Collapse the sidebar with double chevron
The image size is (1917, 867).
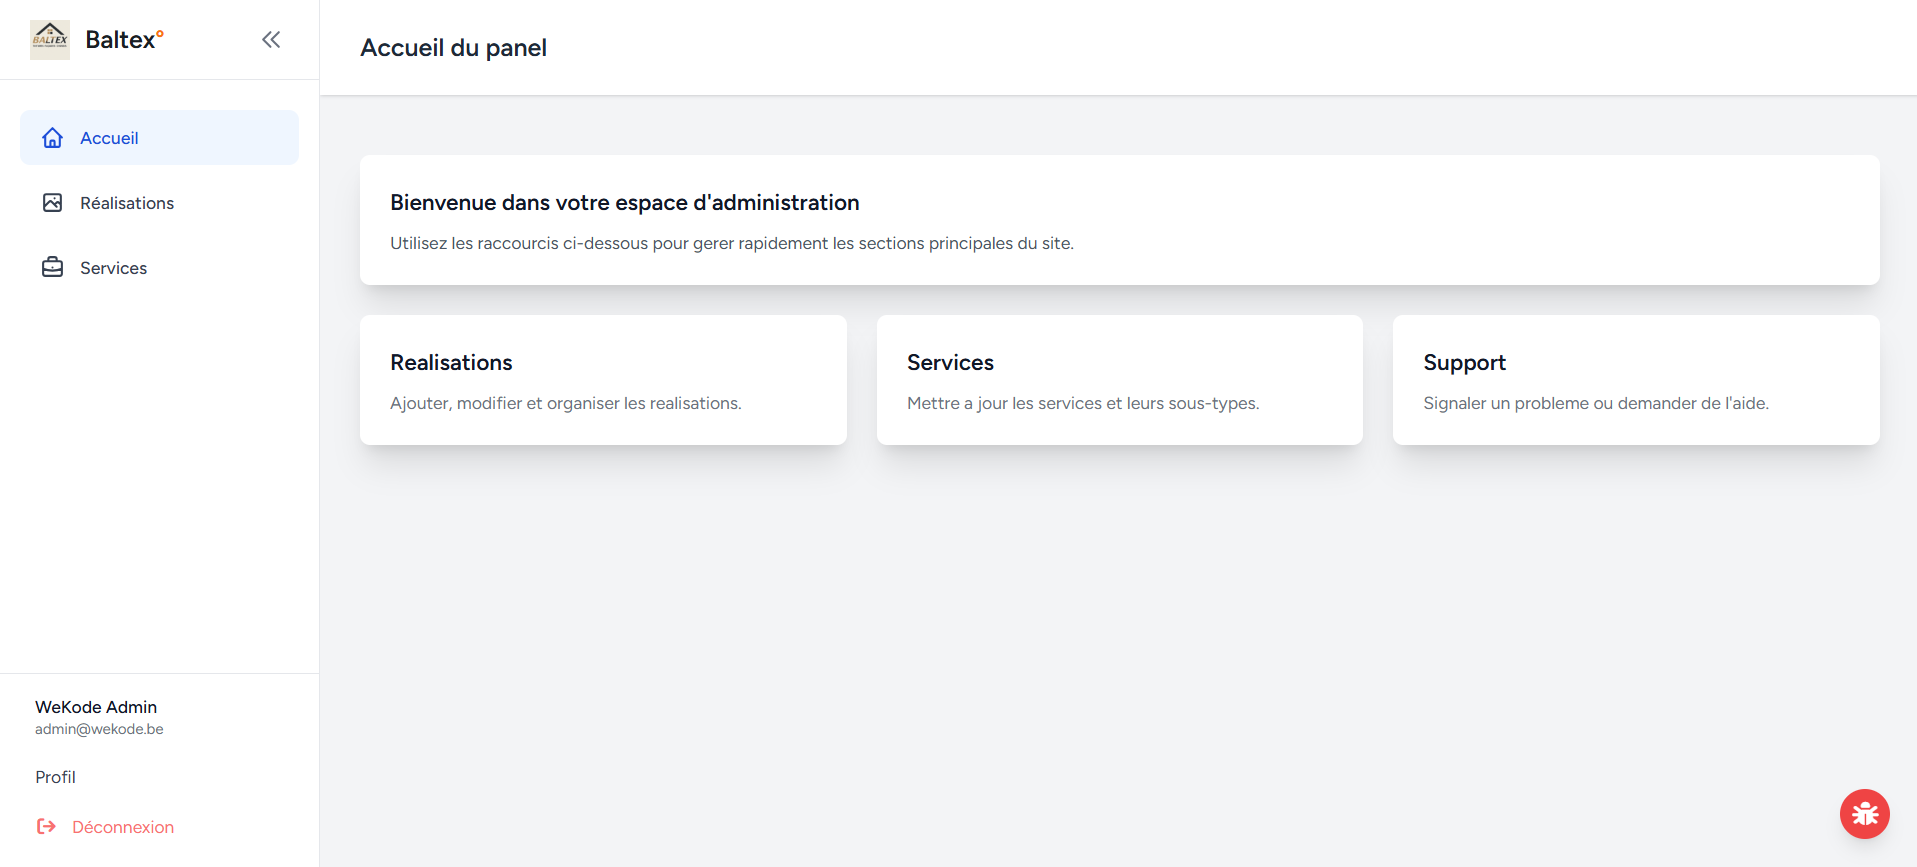click(271, 40)
